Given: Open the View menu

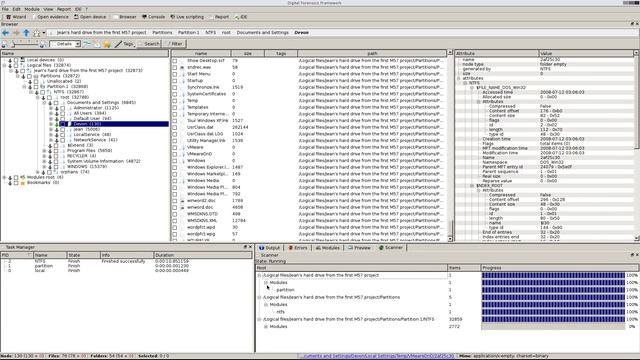Looking at the screenshot, I should pos(48,9).
